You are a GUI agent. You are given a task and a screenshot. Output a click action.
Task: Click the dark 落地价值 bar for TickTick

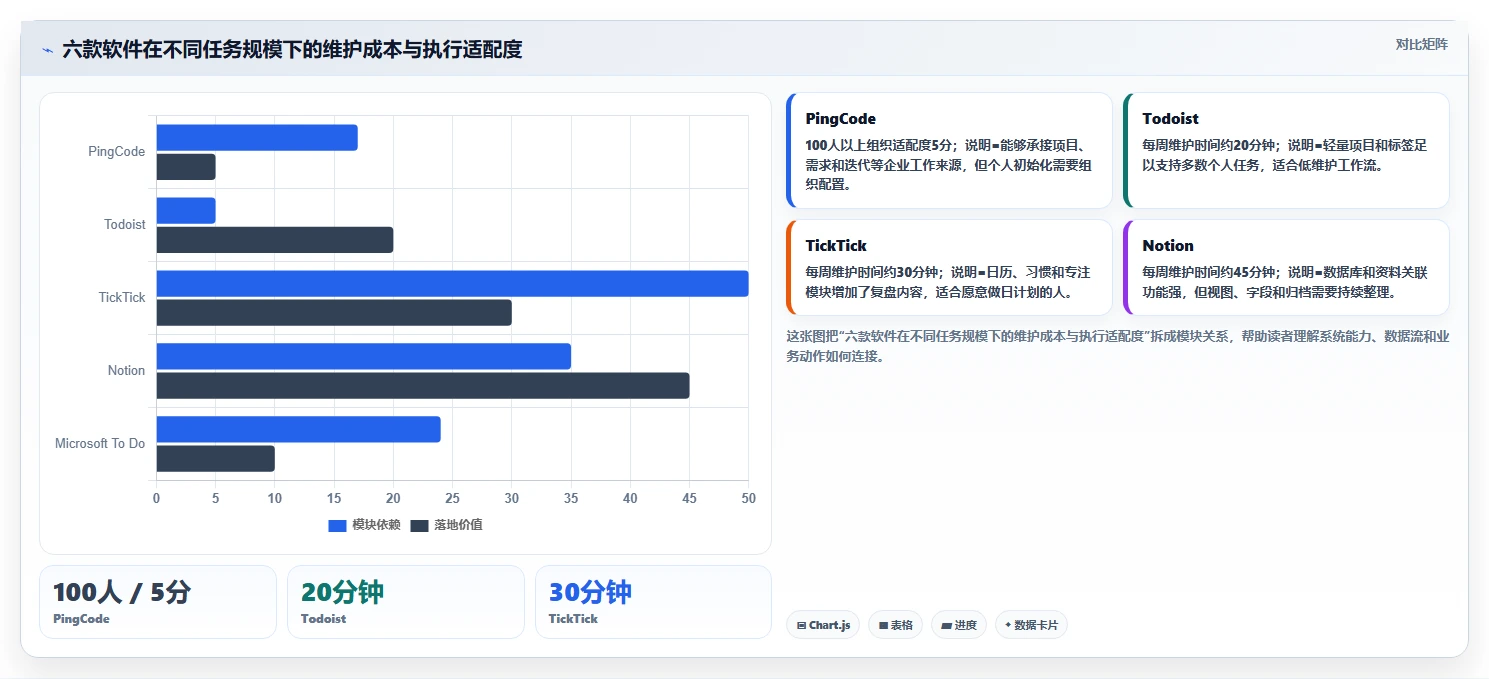tap(334, 313)
